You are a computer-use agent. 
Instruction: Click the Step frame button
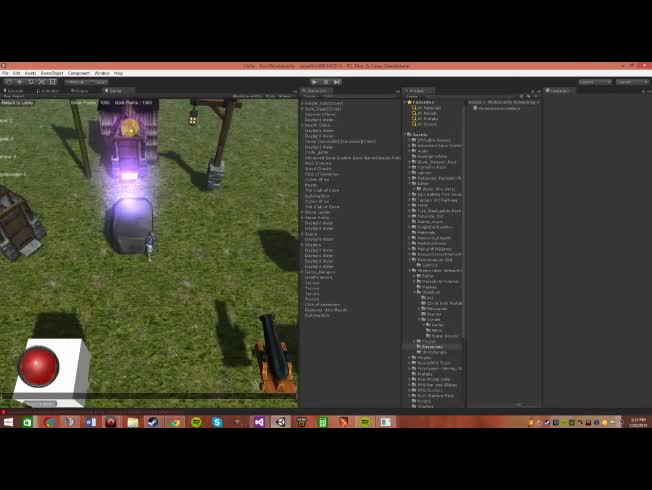pyautogui.click(x=337, y=82)
